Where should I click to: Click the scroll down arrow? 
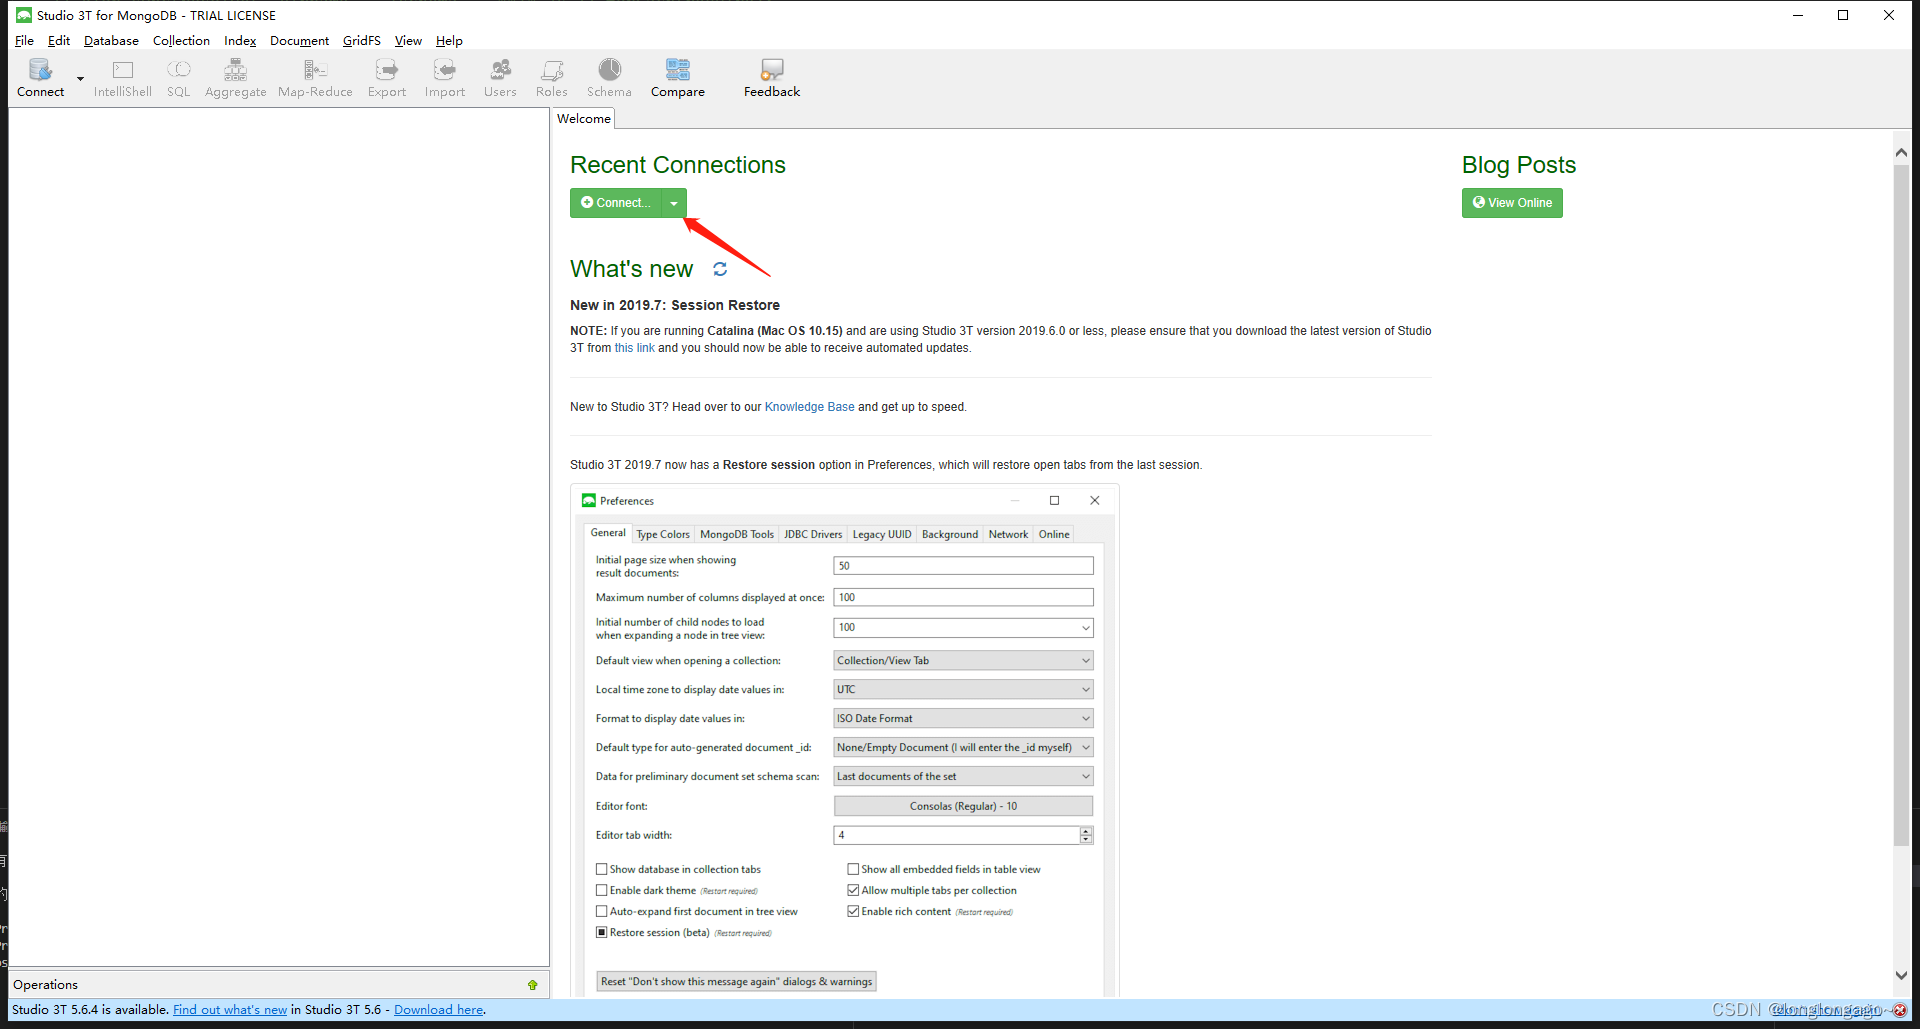pyautogui.click(x=1901, y=976)
